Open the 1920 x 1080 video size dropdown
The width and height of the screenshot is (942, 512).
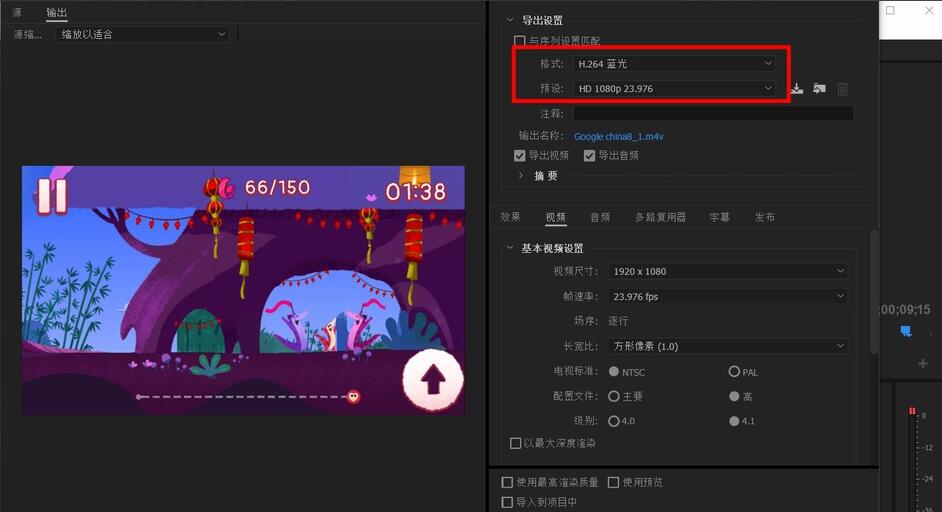click(x=728, y=272)
